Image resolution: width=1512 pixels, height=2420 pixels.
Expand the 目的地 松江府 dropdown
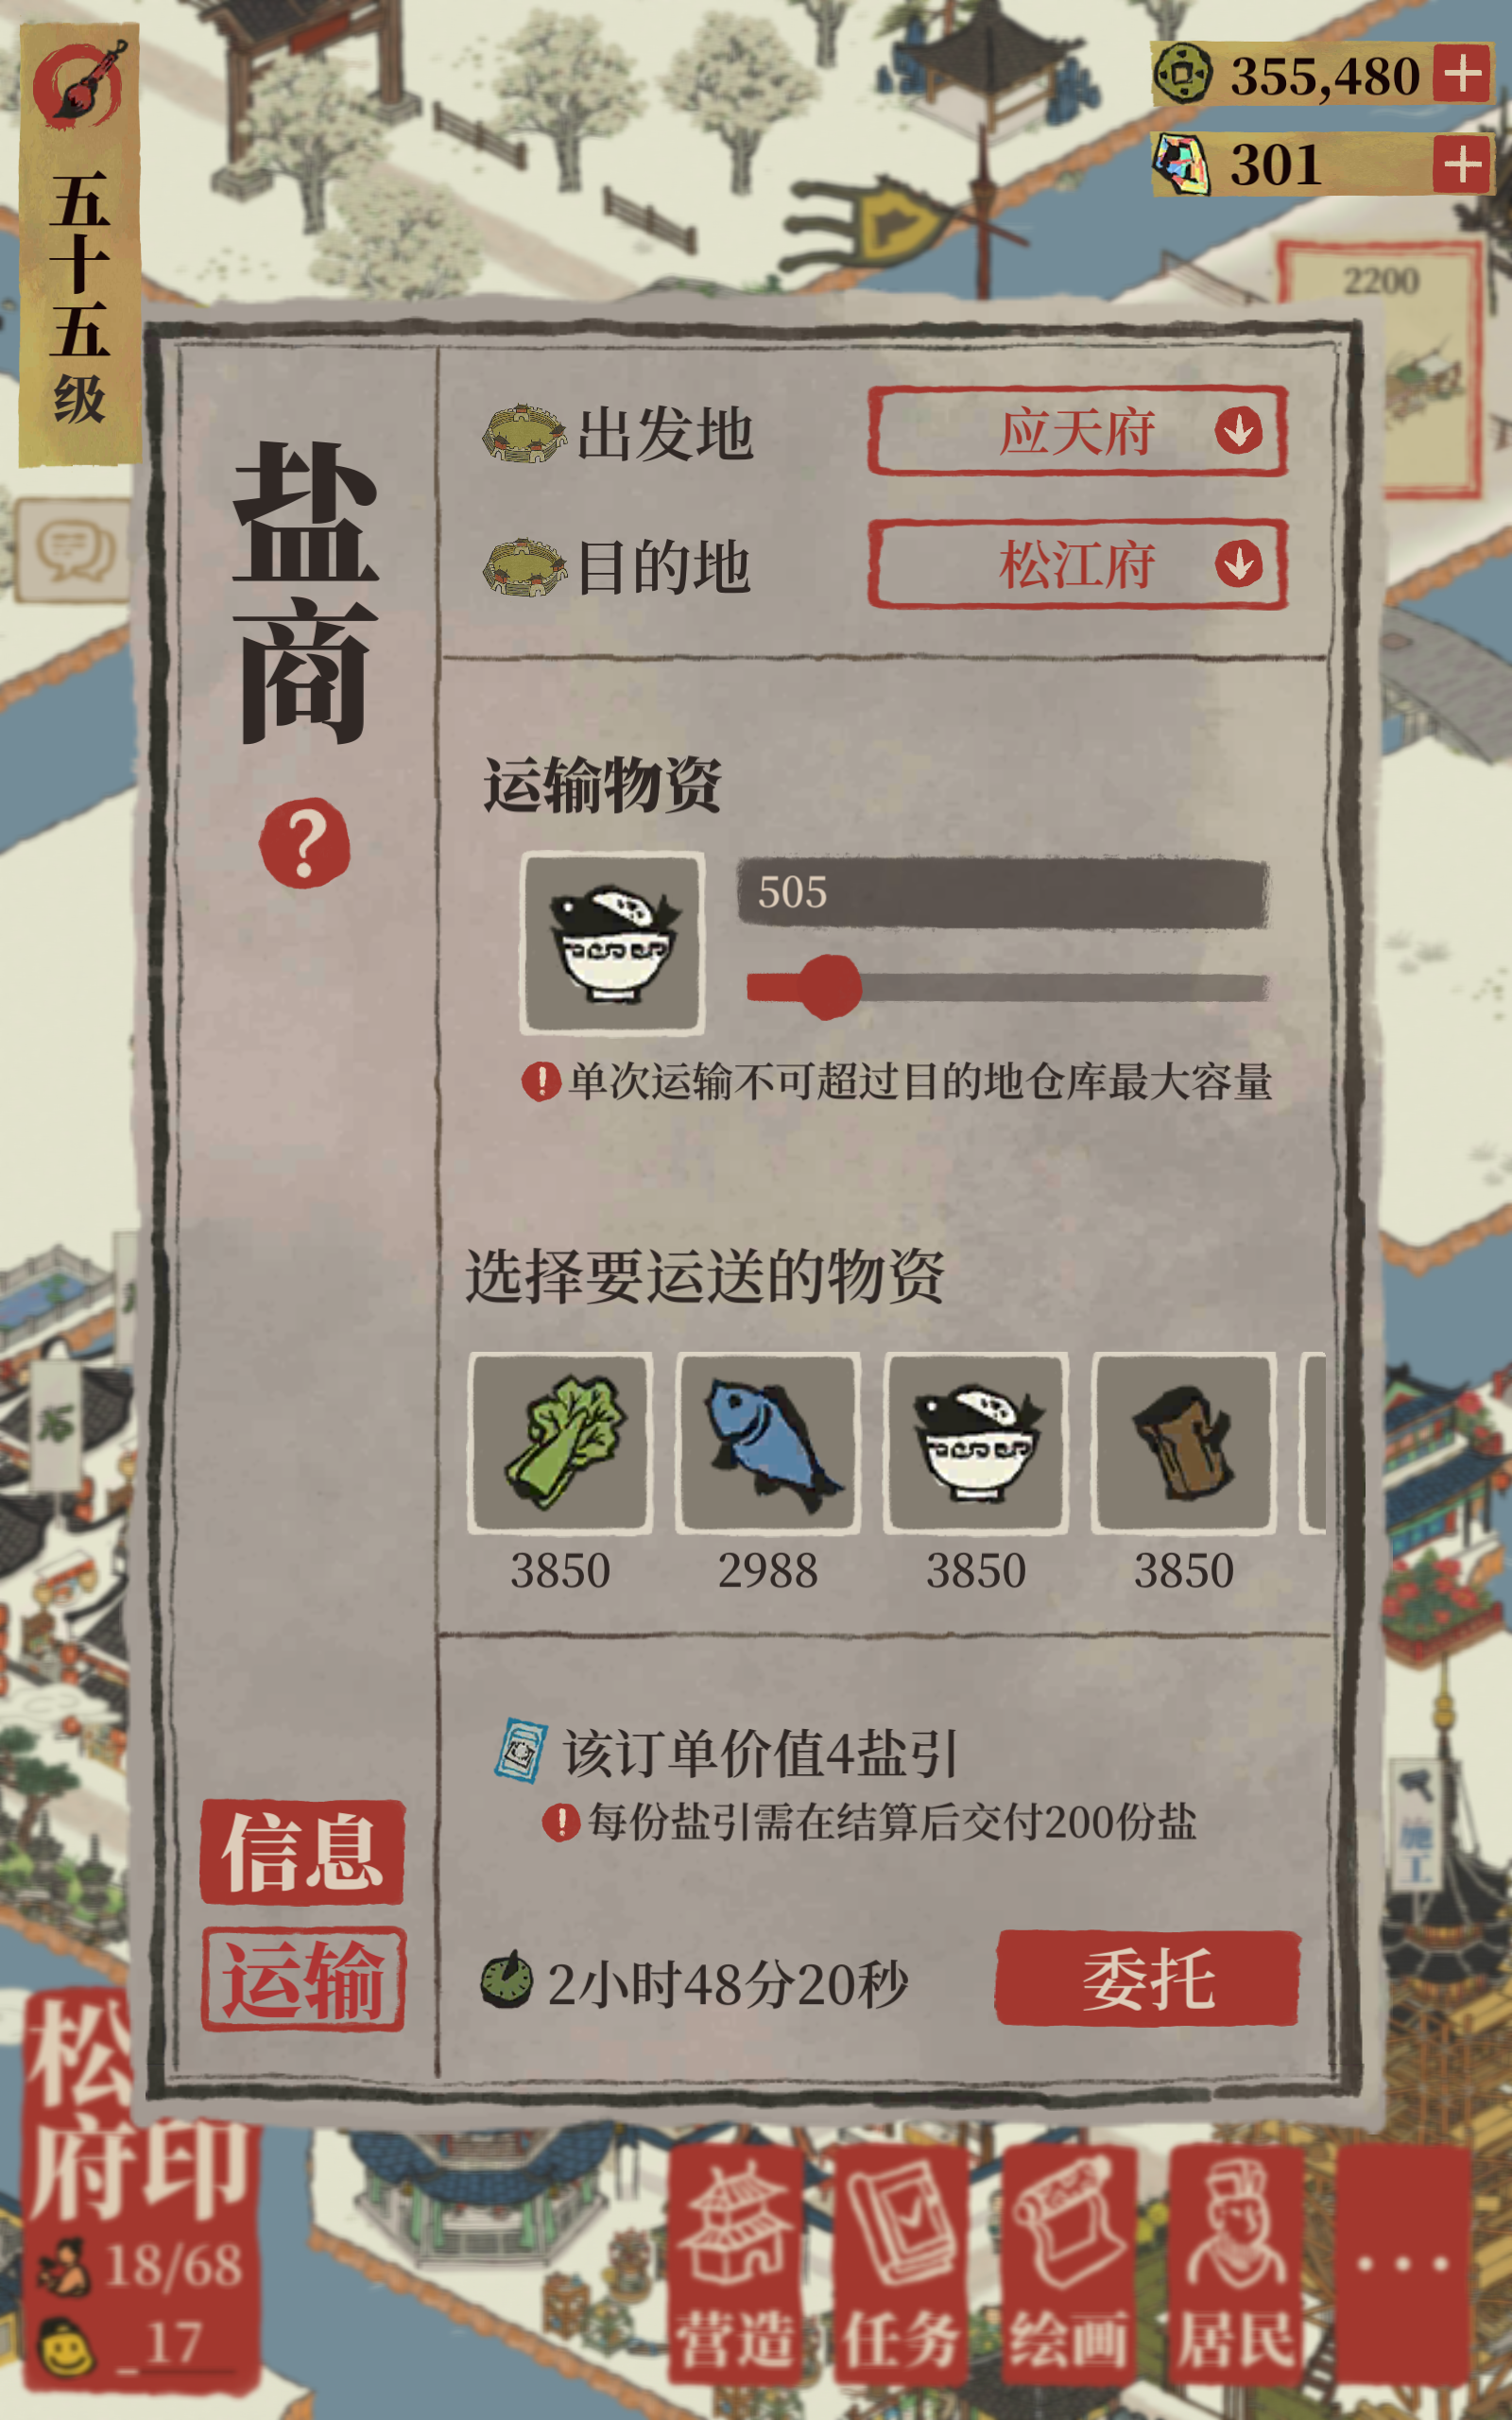pyautogui.click(x=1077, y=564)
